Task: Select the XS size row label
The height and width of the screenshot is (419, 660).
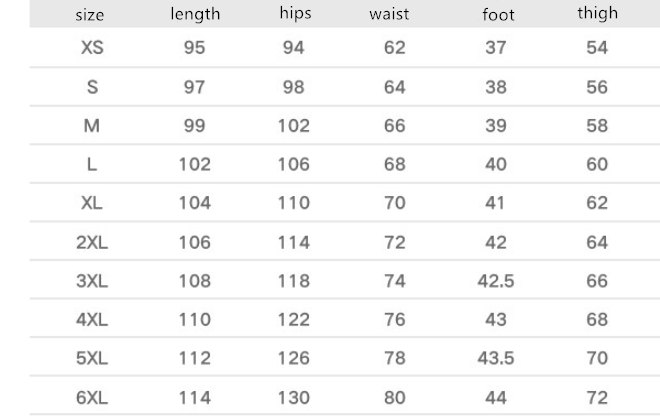Action: tap(92, 48)
